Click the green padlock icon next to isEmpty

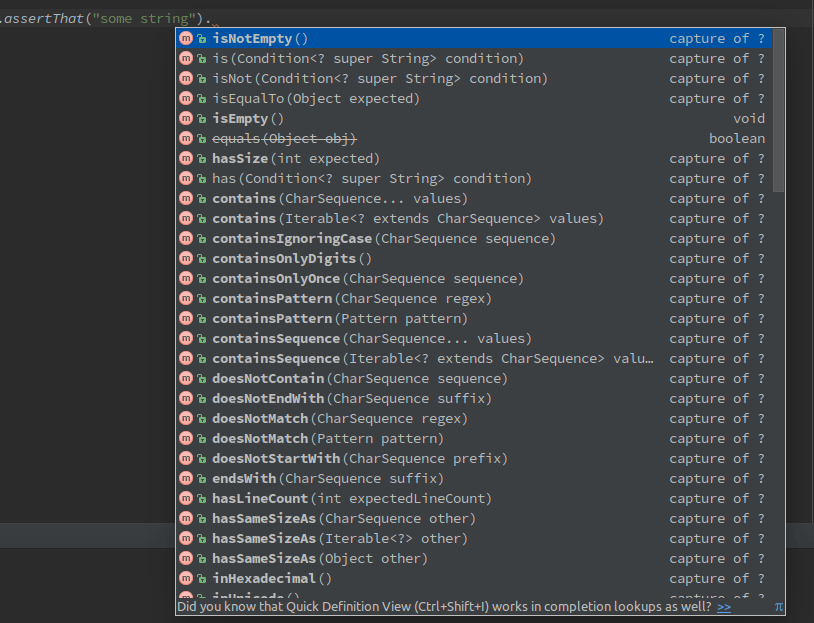pos(200,118)
